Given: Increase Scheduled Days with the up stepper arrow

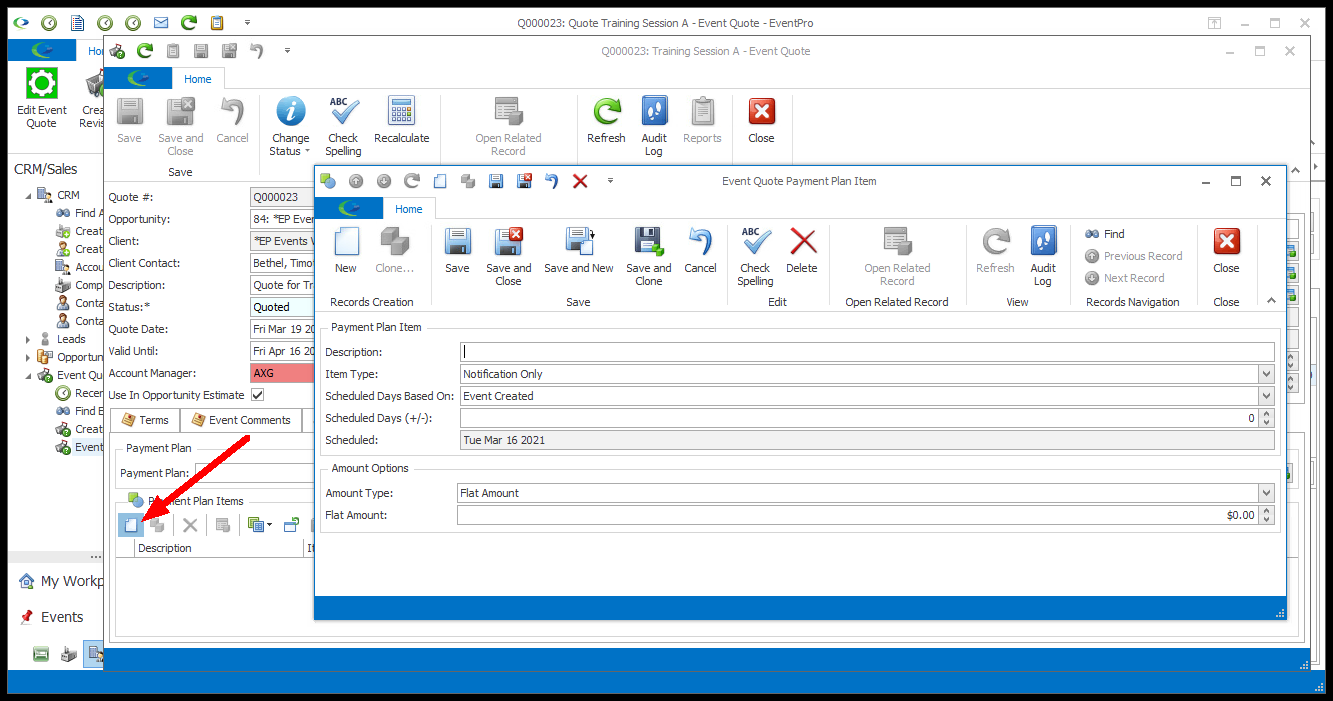Looking at the screenshot, I should [x=1267, y=414].
